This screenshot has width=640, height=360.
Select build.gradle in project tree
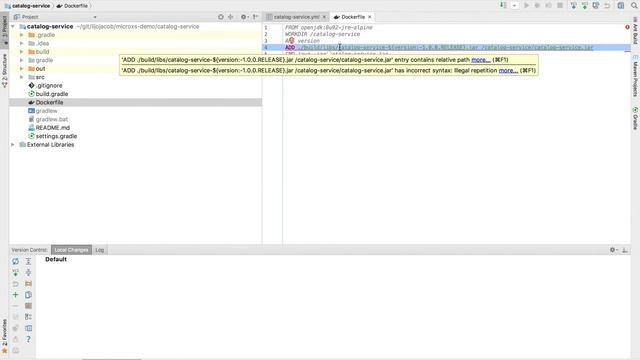pyautogui.click(x=52, y=94)
